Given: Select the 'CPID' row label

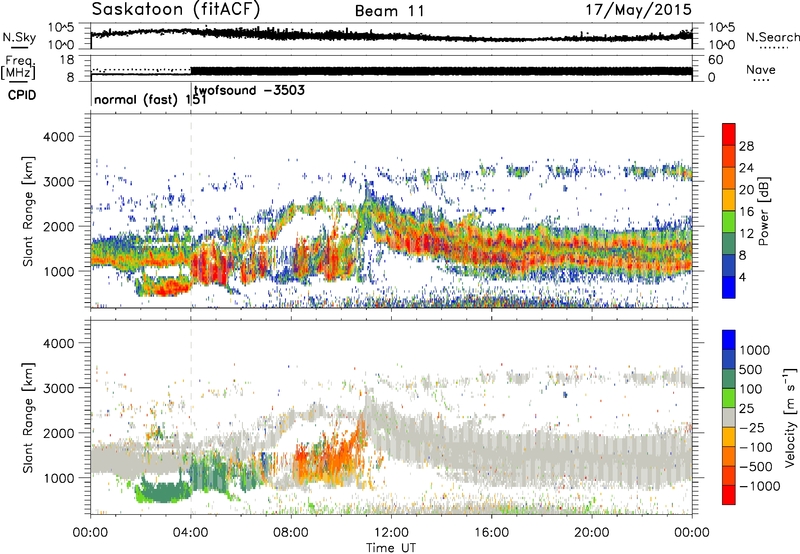Looking at the screenshot, I should point(22,95).
